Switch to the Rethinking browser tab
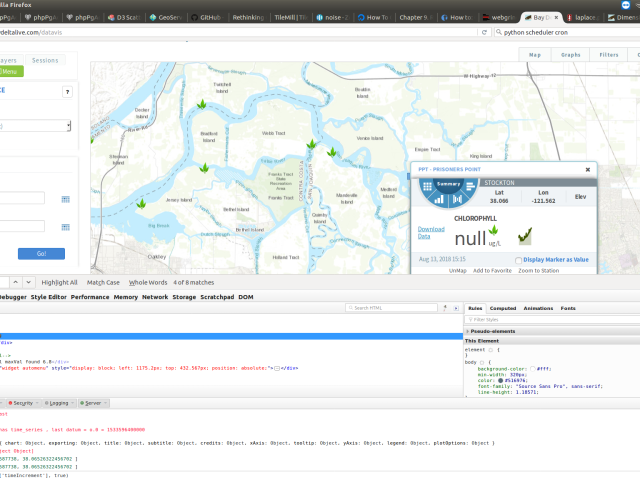This screenshot has height=480, width=640. (x=248, y=18)
